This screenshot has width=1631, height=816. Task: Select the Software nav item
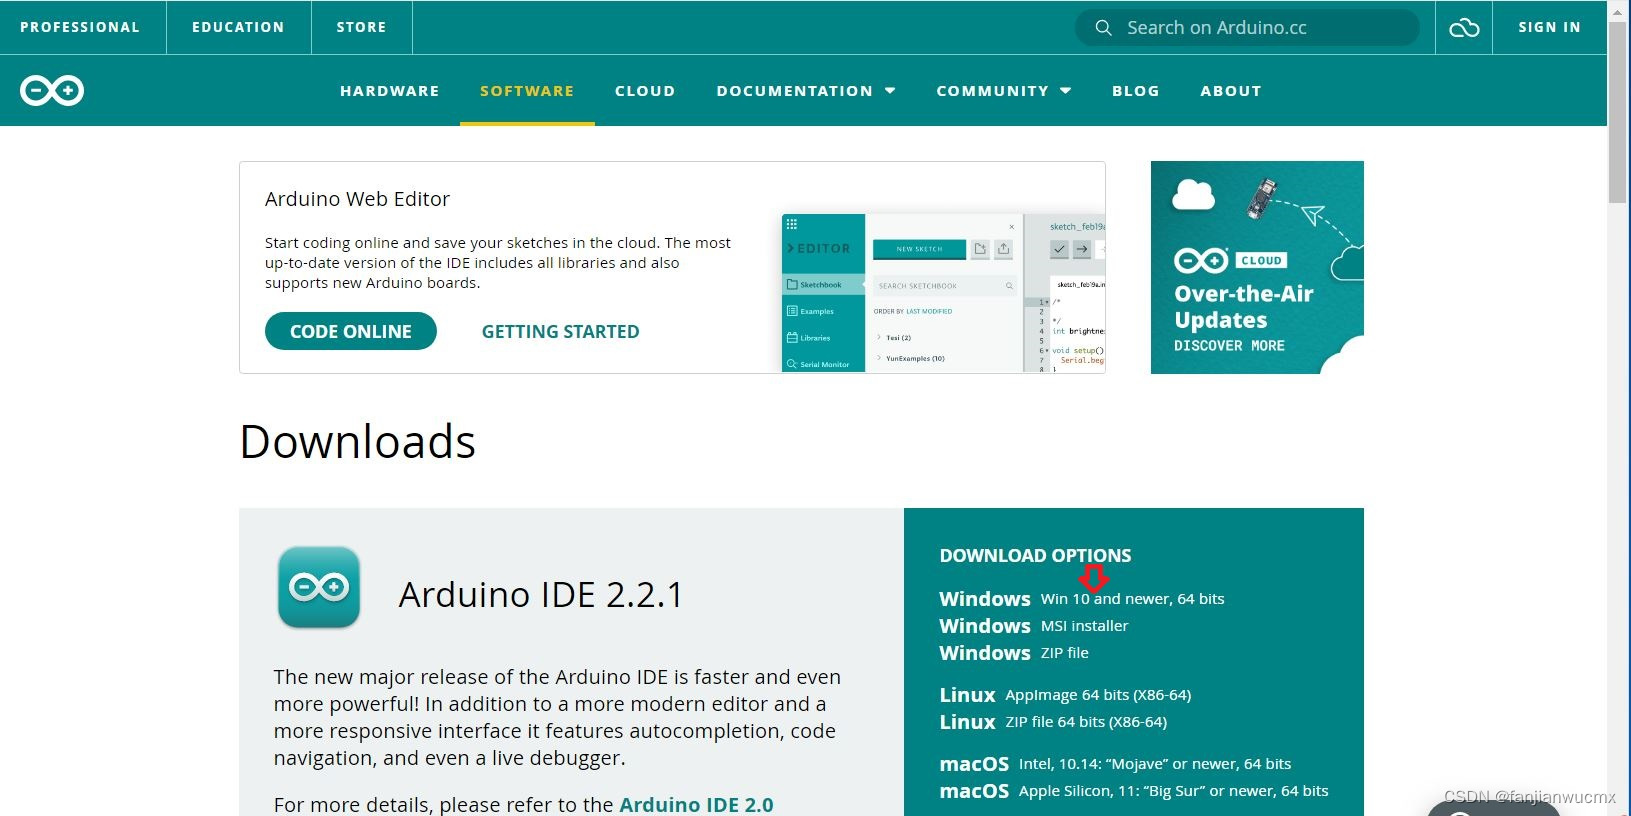pyautogui.click(x=527, y=91)
